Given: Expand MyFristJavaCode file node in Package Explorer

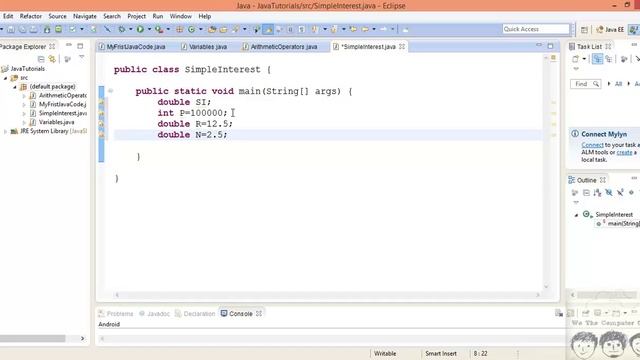Looking at the screenshot, I should pyautogui.click(x=24, y=104).
